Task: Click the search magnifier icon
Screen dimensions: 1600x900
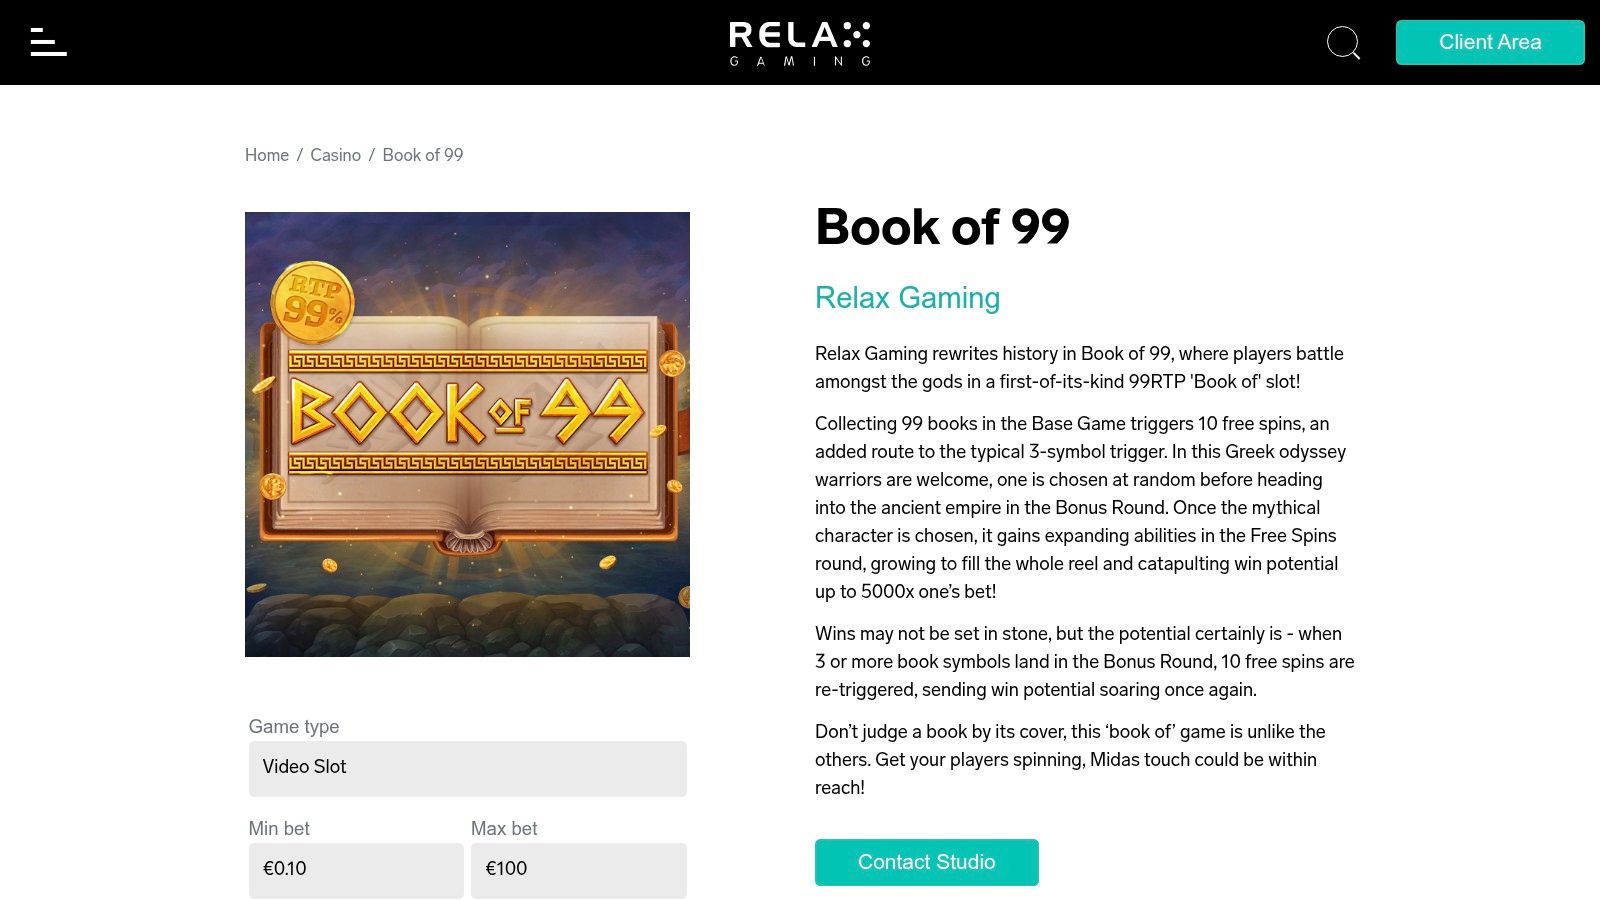Action: (1343, 43)
